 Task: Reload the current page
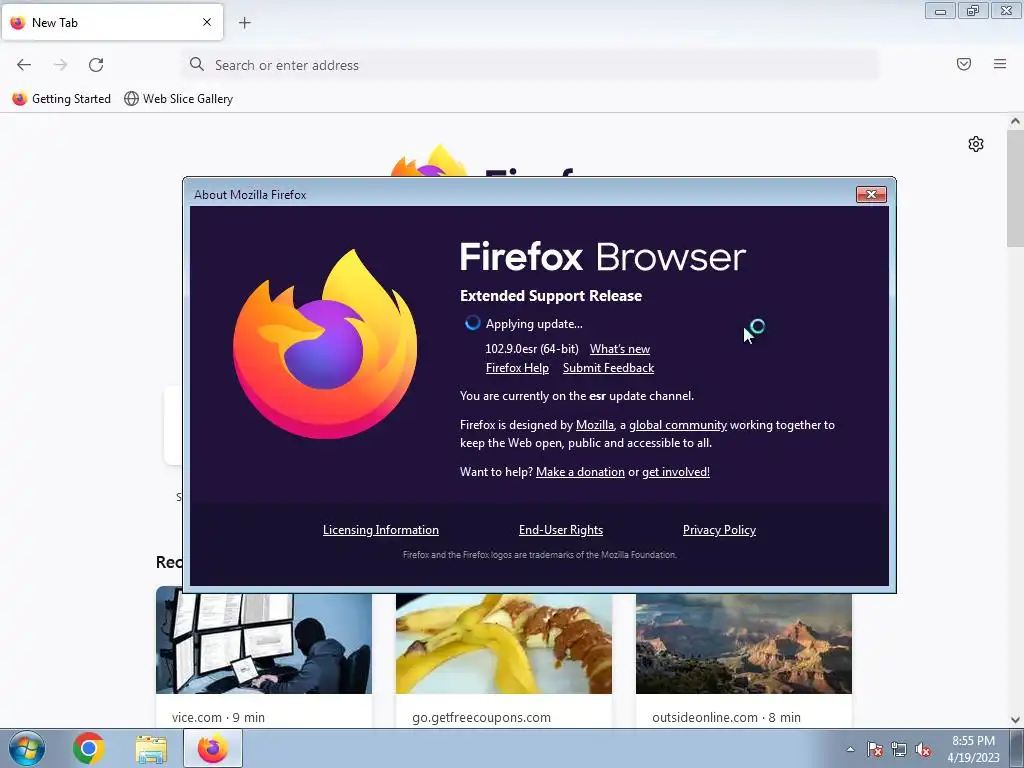96,65
